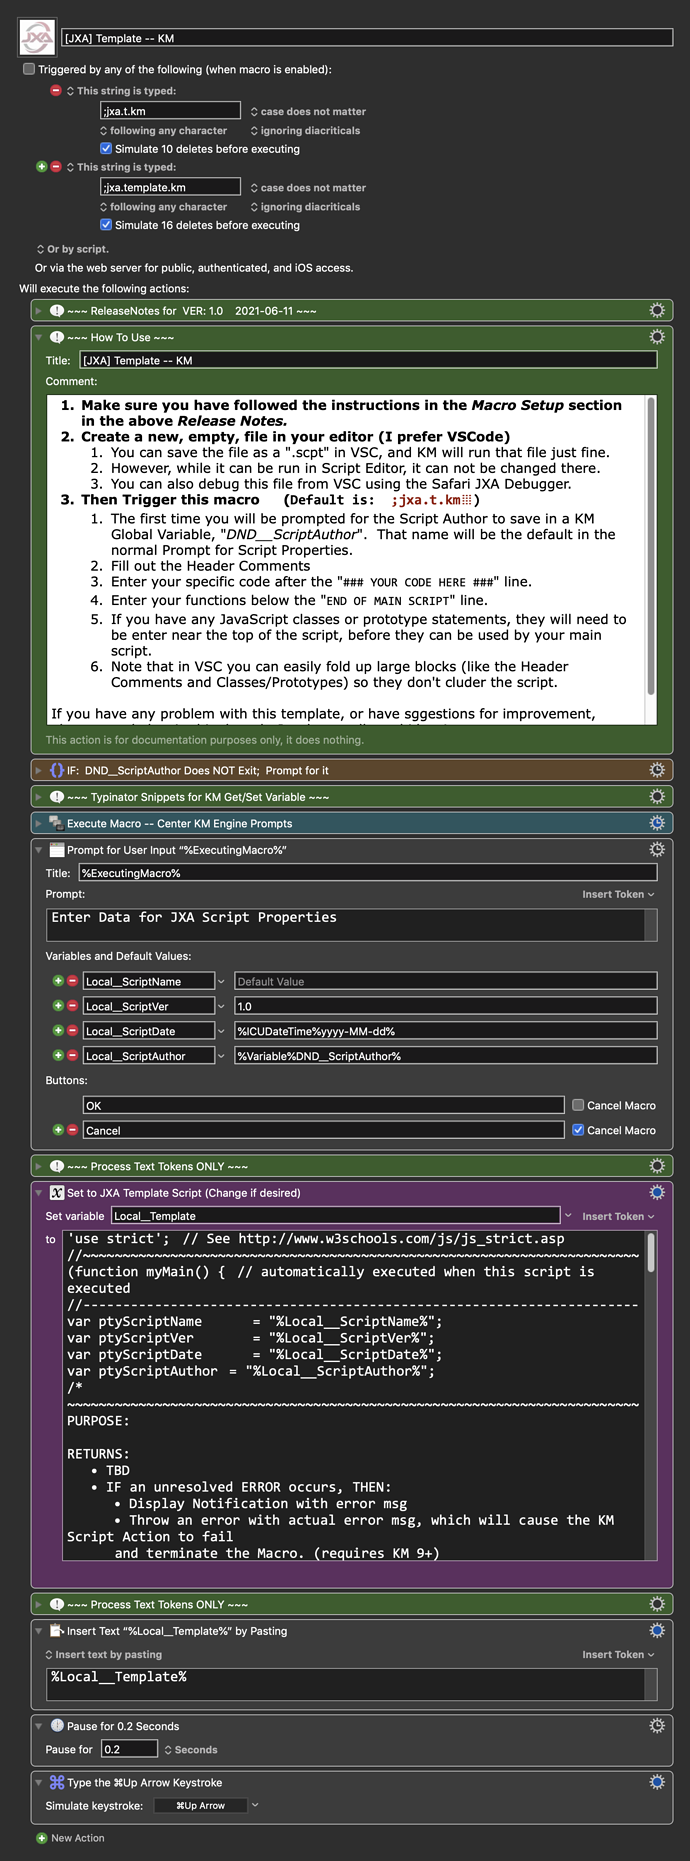
Task: Open the Up Arrow keystroke dropdown
Action: 255,1805
